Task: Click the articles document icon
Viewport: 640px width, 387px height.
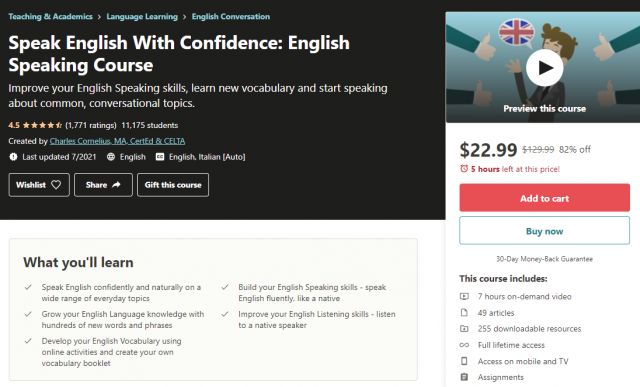Action: click(x=464, y=313)
